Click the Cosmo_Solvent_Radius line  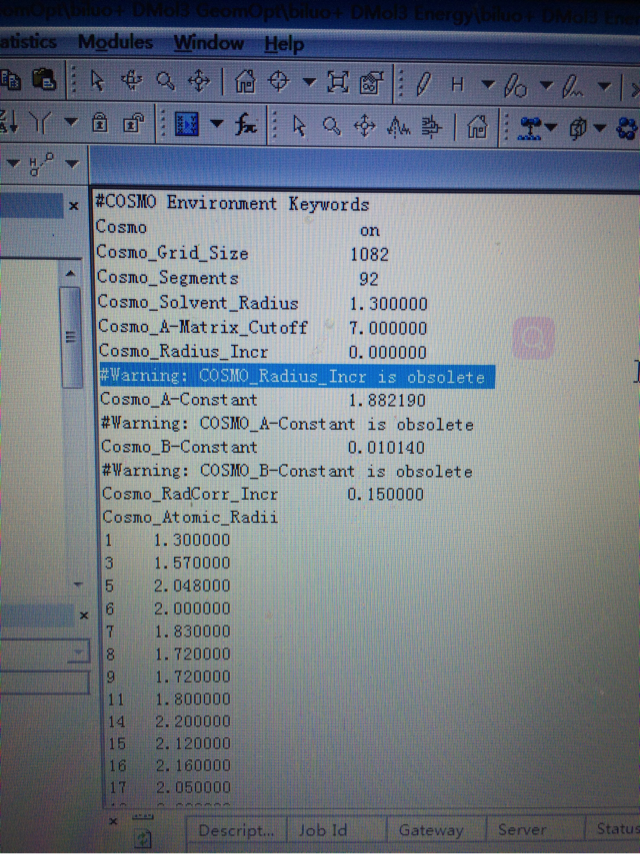(x=262, y=303)
